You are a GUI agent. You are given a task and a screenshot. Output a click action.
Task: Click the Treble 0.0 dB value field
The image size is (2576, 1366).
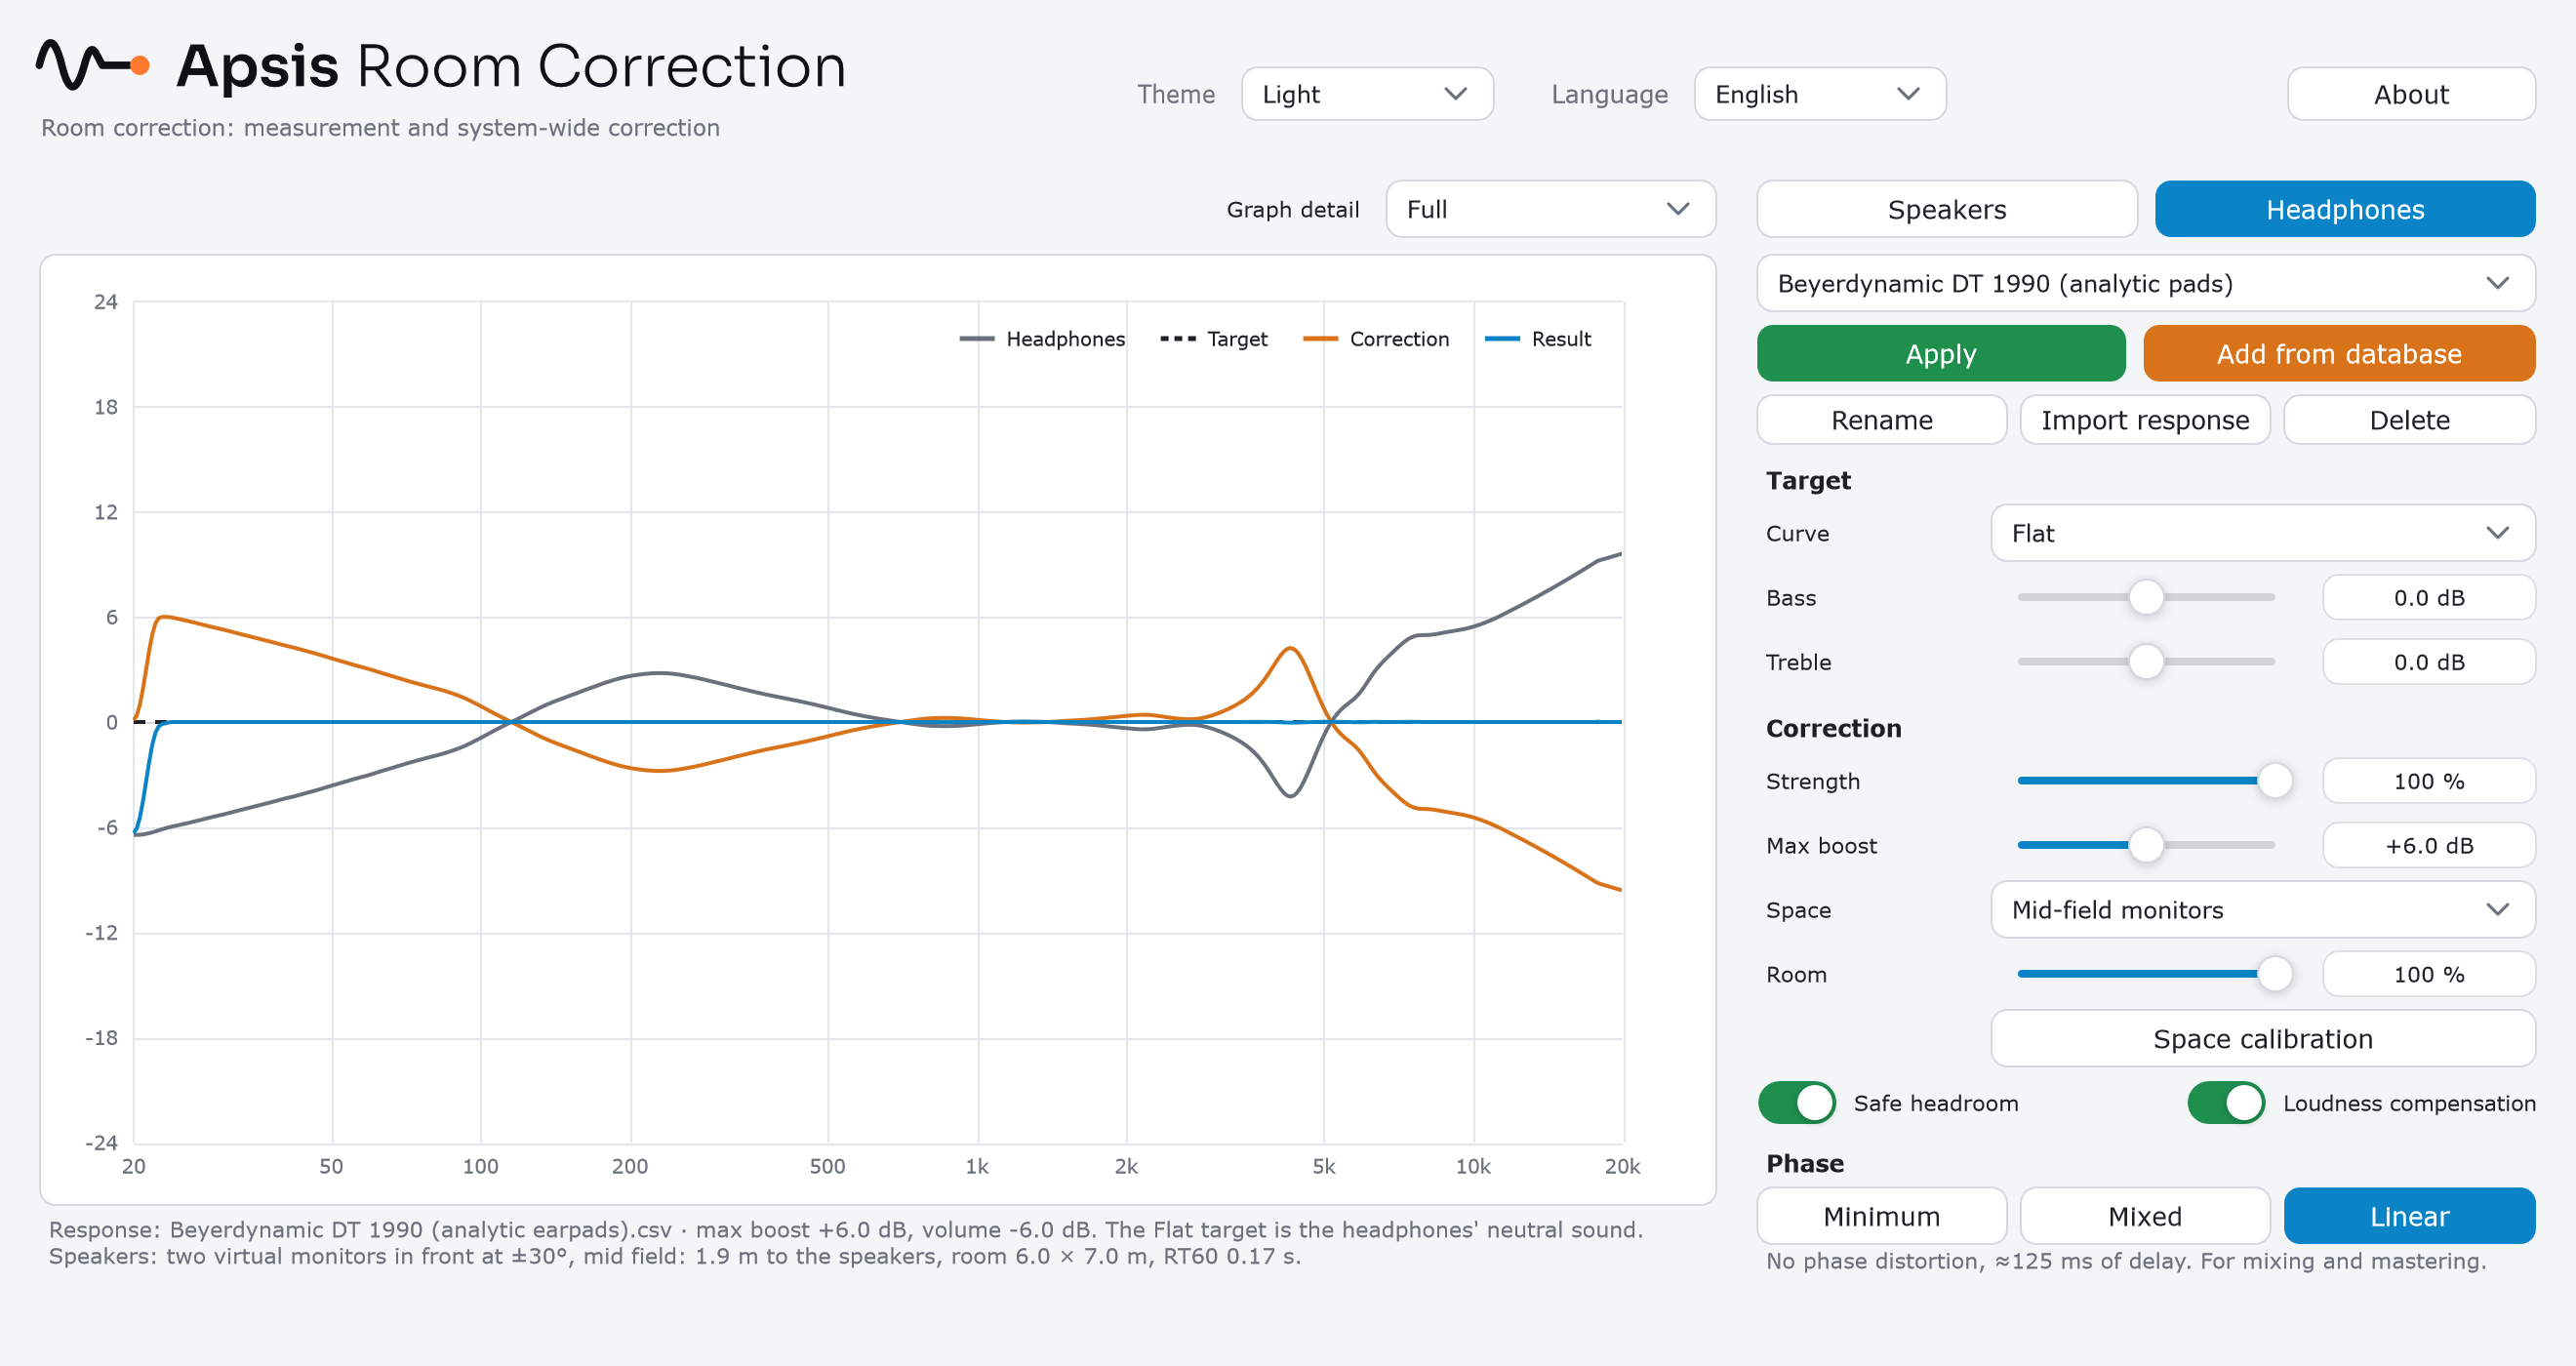coord(2429,661)
